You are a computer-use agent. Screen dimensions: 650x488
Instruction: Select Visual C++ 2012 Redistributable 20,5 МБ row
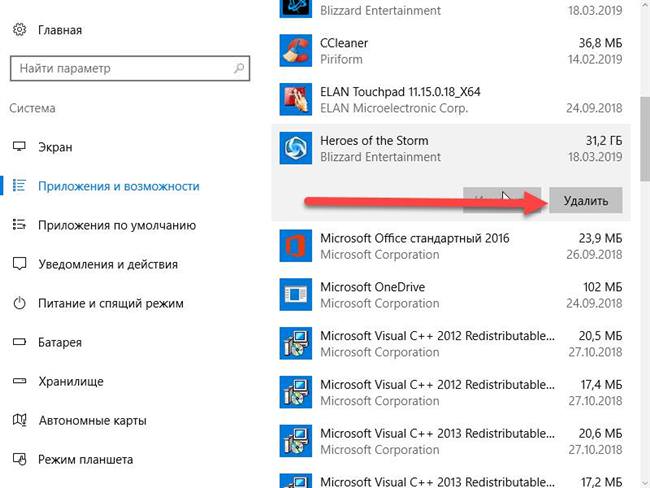(x=451, y=343)
